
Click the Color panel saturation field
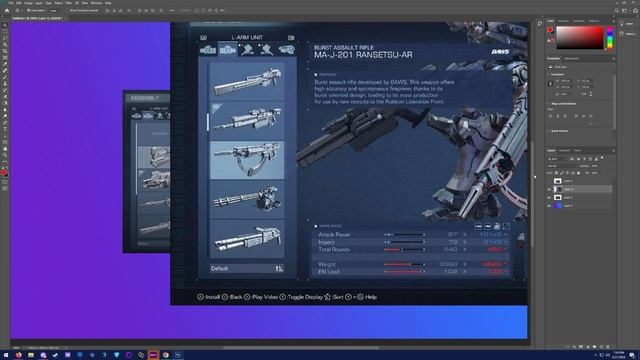click(x=579, y=37)
